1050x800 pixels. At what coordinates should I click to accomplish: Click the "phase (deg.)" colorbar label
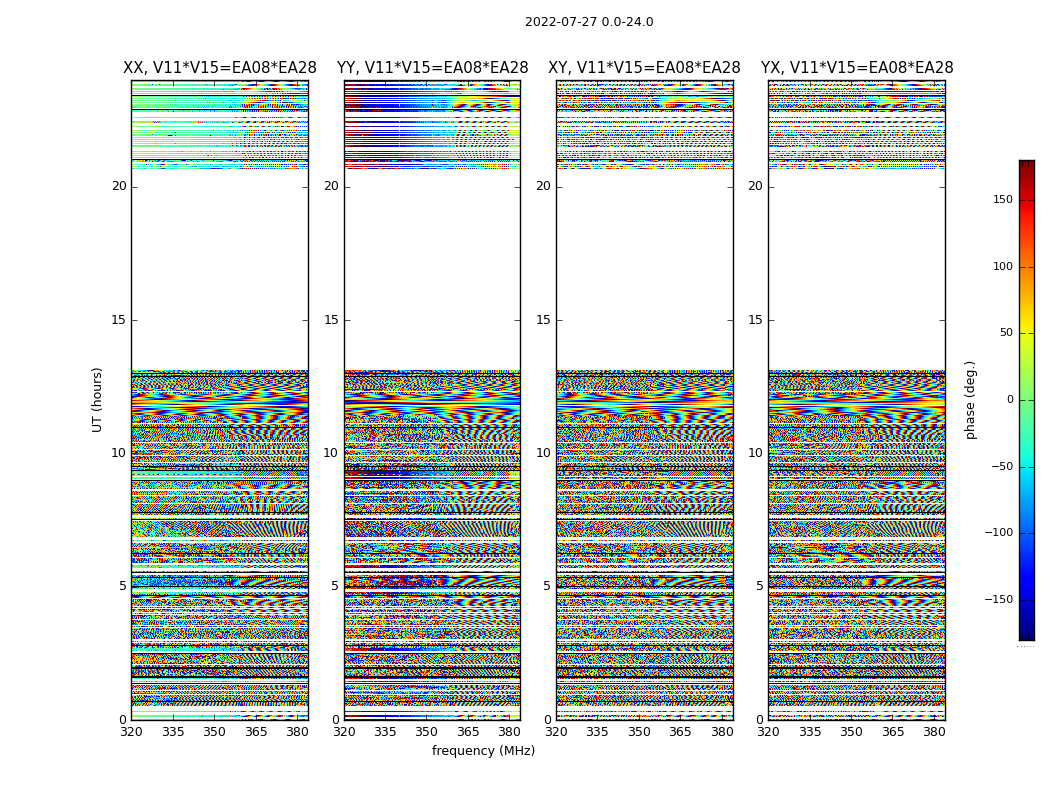[x=970, y=400]
